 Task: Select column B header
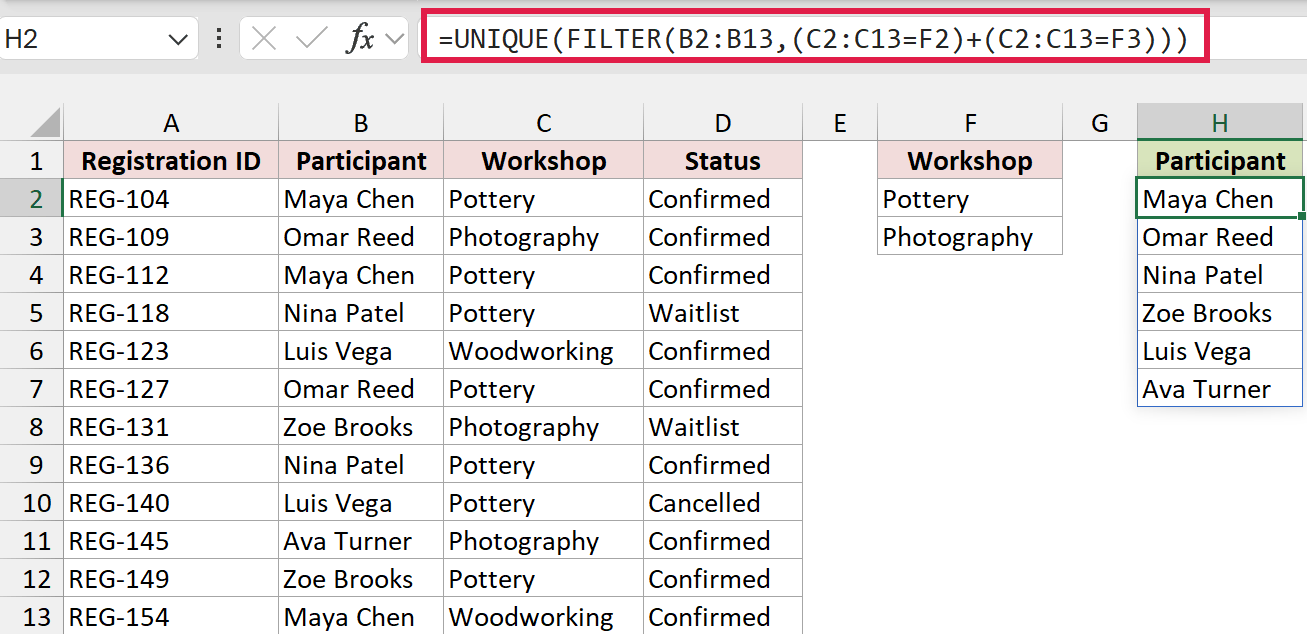[361, 123]
